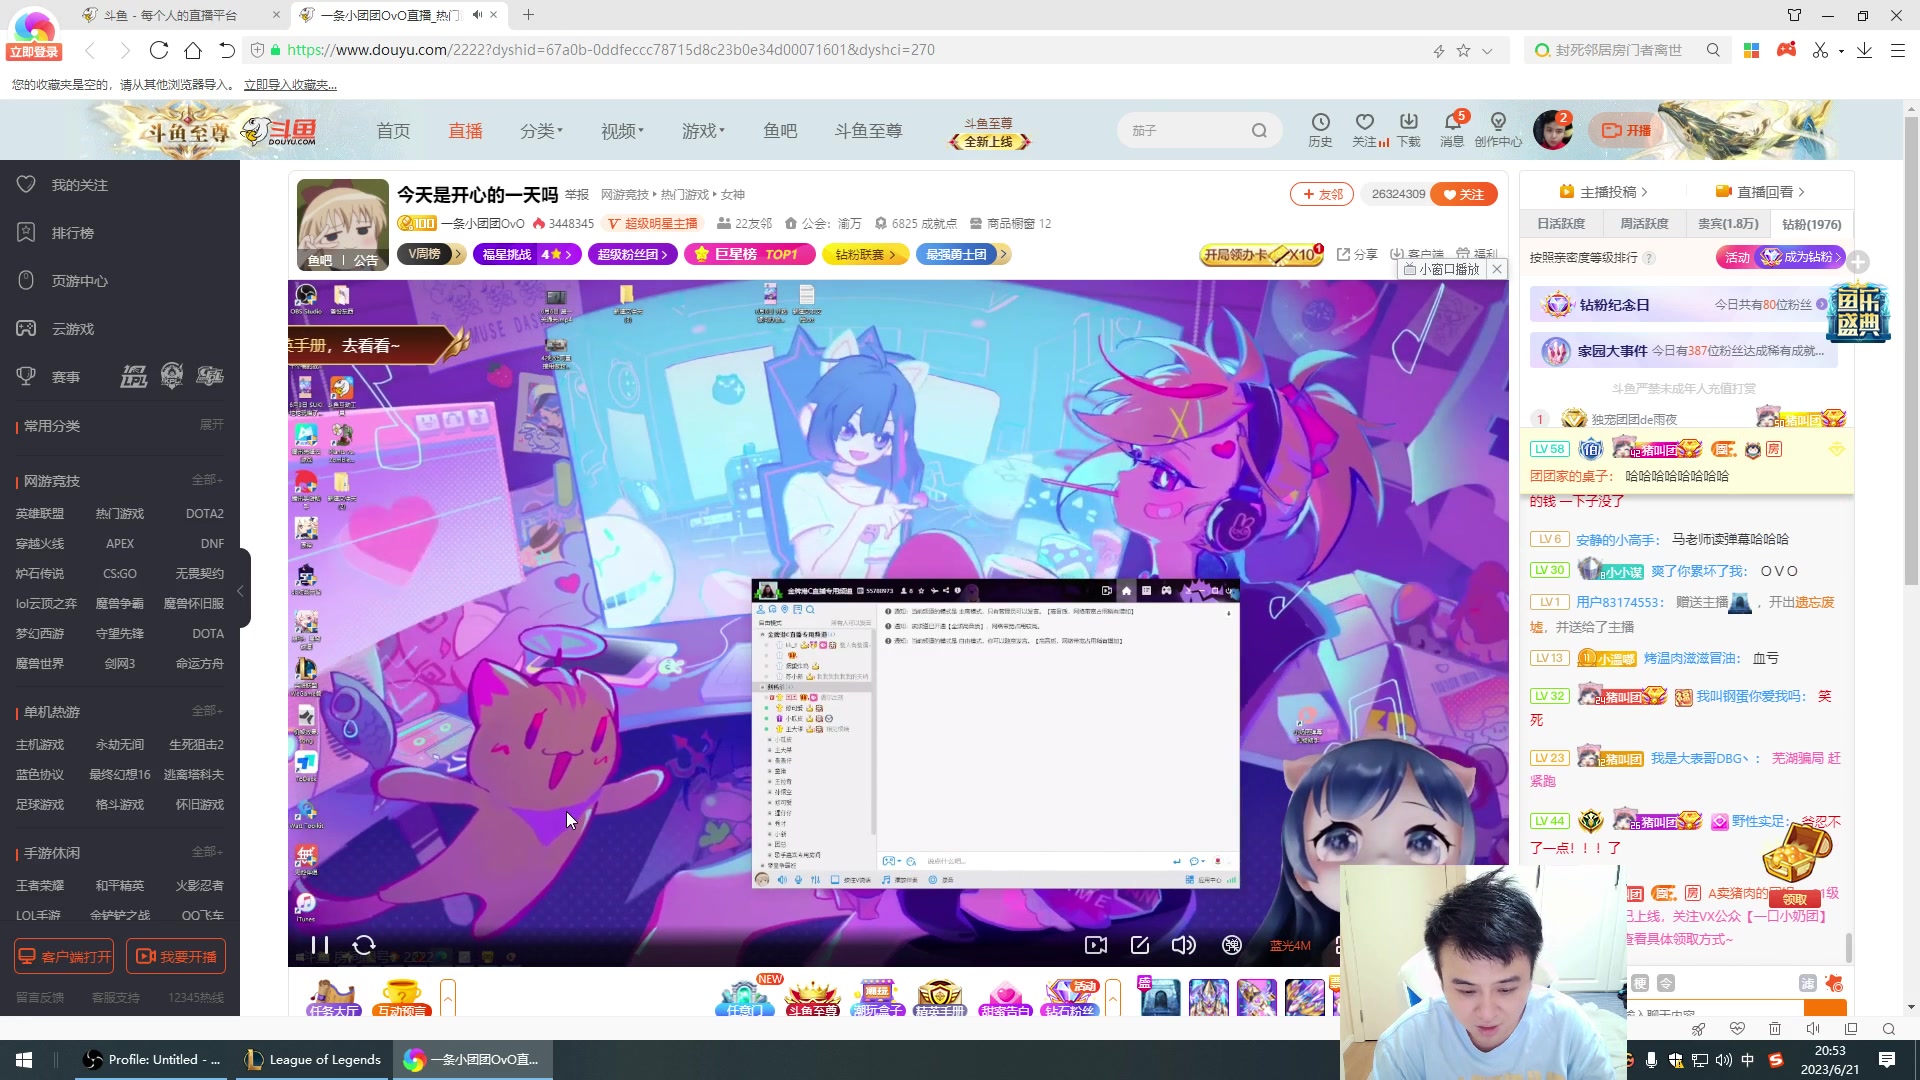This screenshot has width=1920, height=1080.
Task: Open watch history clock icon
Action: [1320, 130]
